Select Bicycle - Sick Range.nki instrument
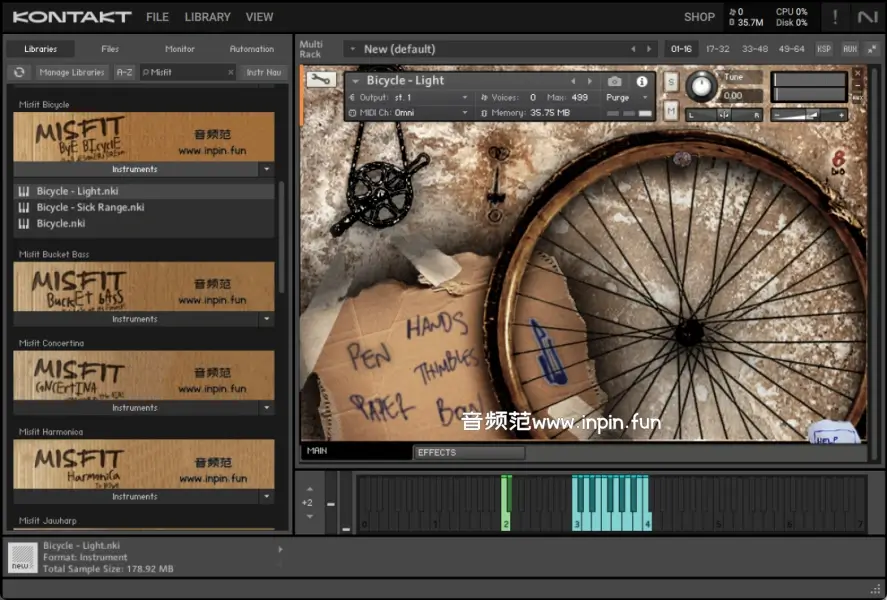 (x=90, y=207)
